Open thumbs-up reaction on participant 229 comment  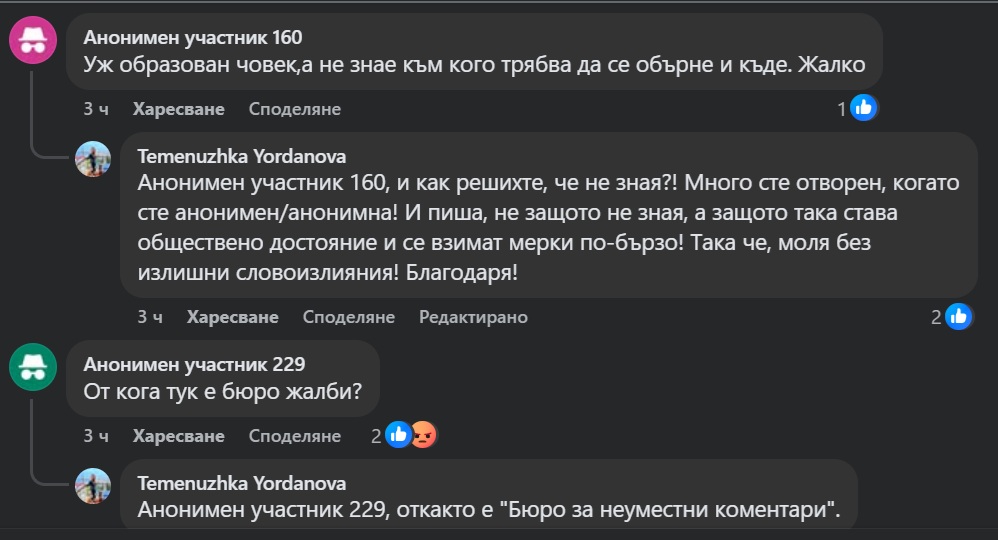tap(398, 435)
